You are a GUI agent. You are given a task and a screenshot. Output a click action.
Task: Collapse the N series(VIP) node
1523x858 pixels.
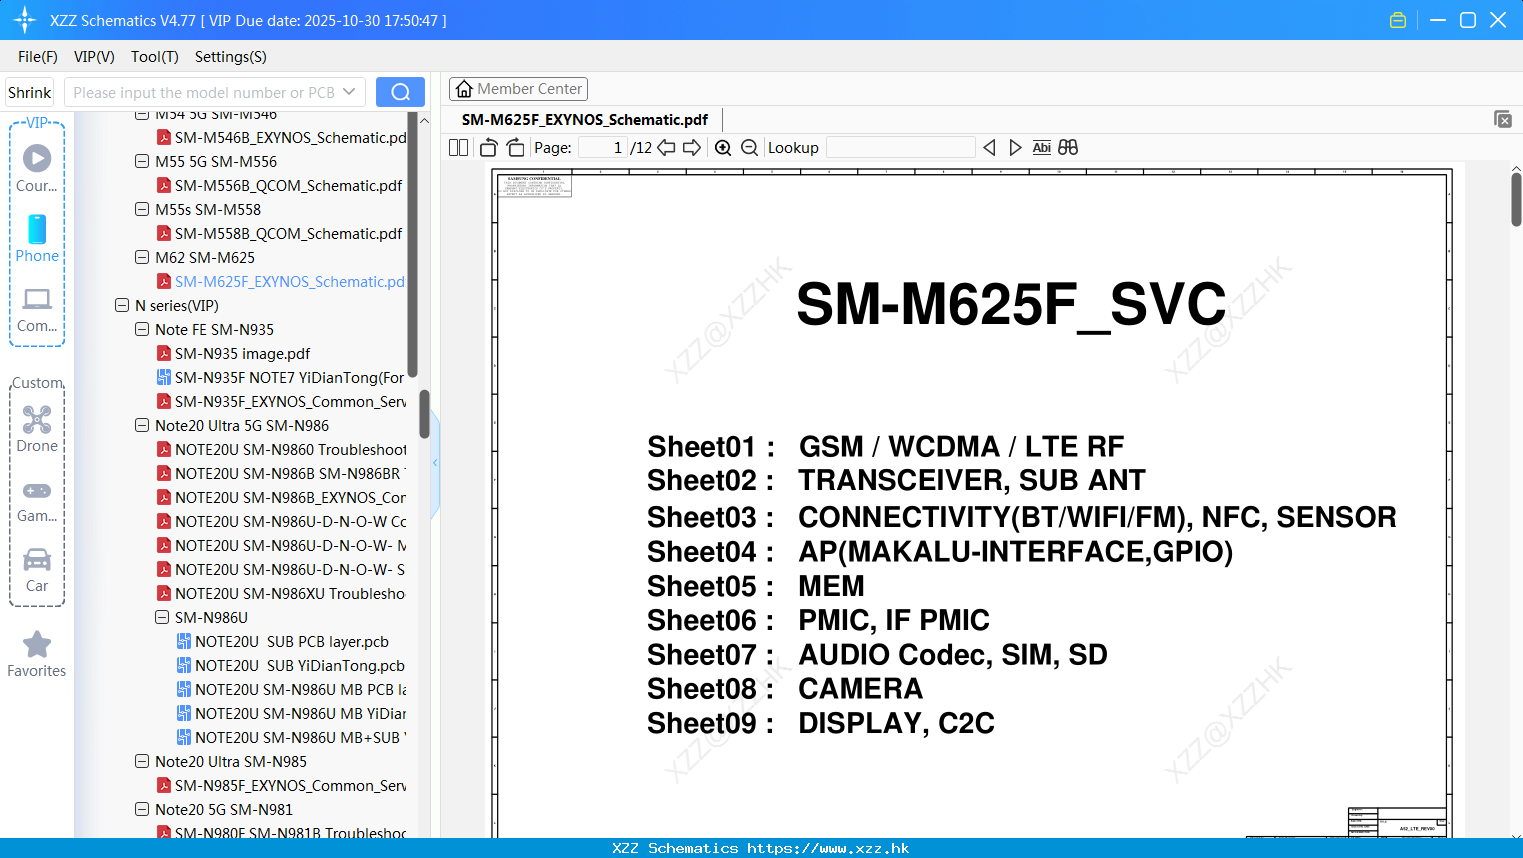pos(122,305)
